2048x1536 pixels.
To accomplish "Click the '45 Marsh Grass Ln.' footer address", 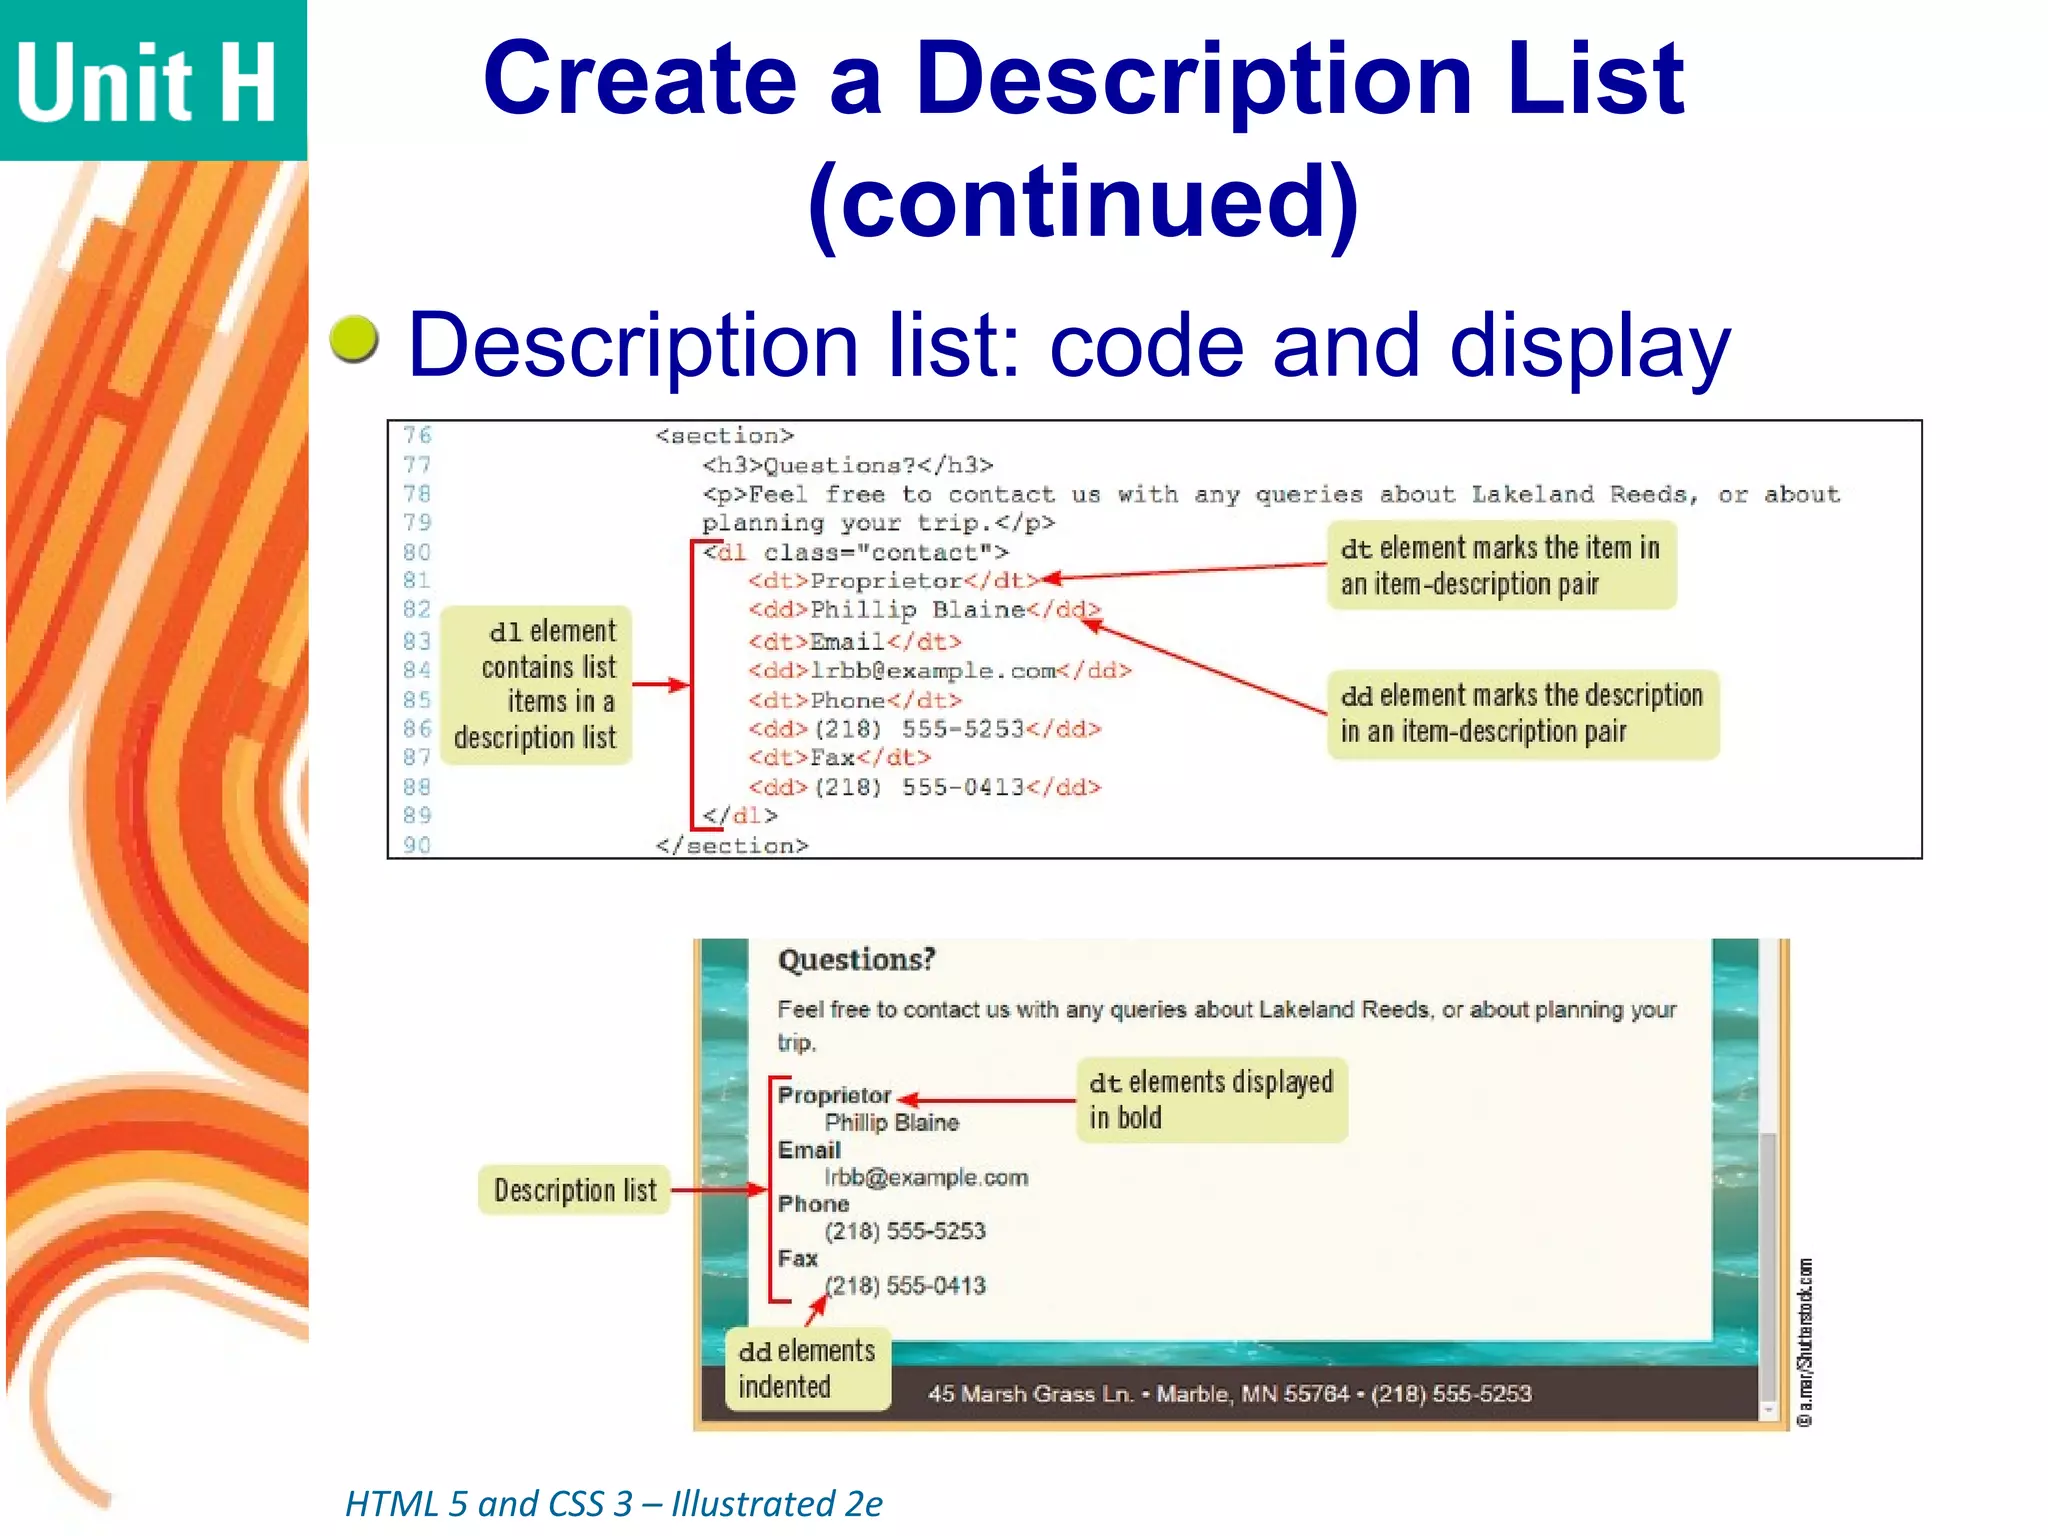I will (1229, 1394).
